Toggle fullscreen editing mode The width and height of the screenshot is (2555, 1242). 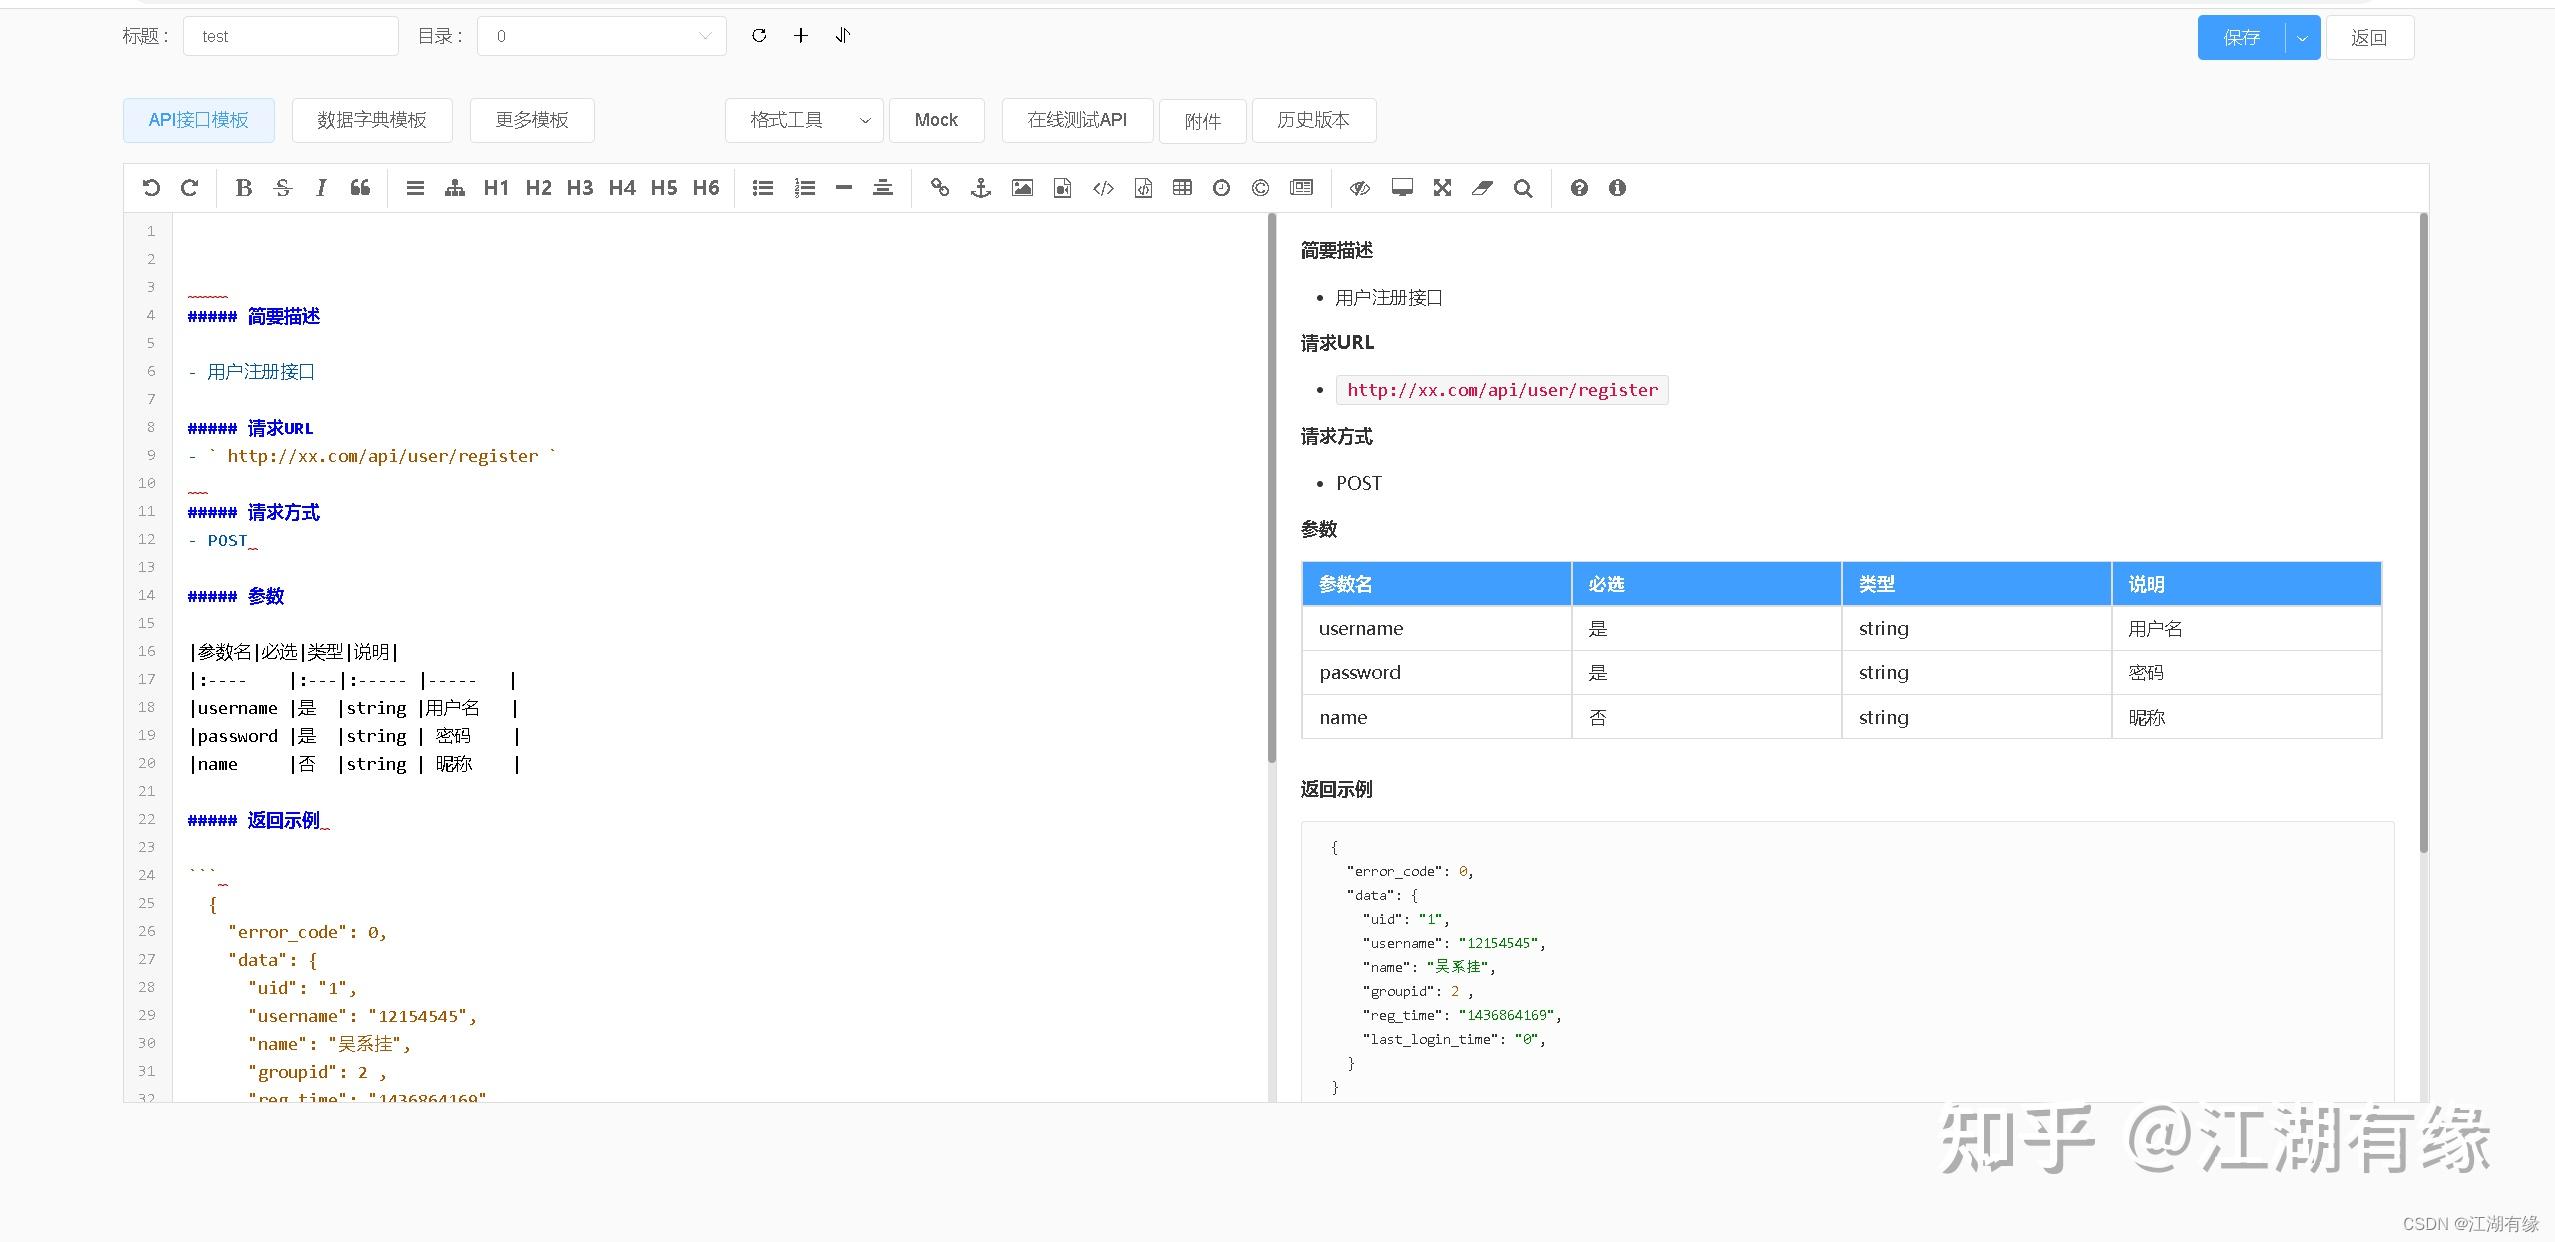[x=1441, y=187]
